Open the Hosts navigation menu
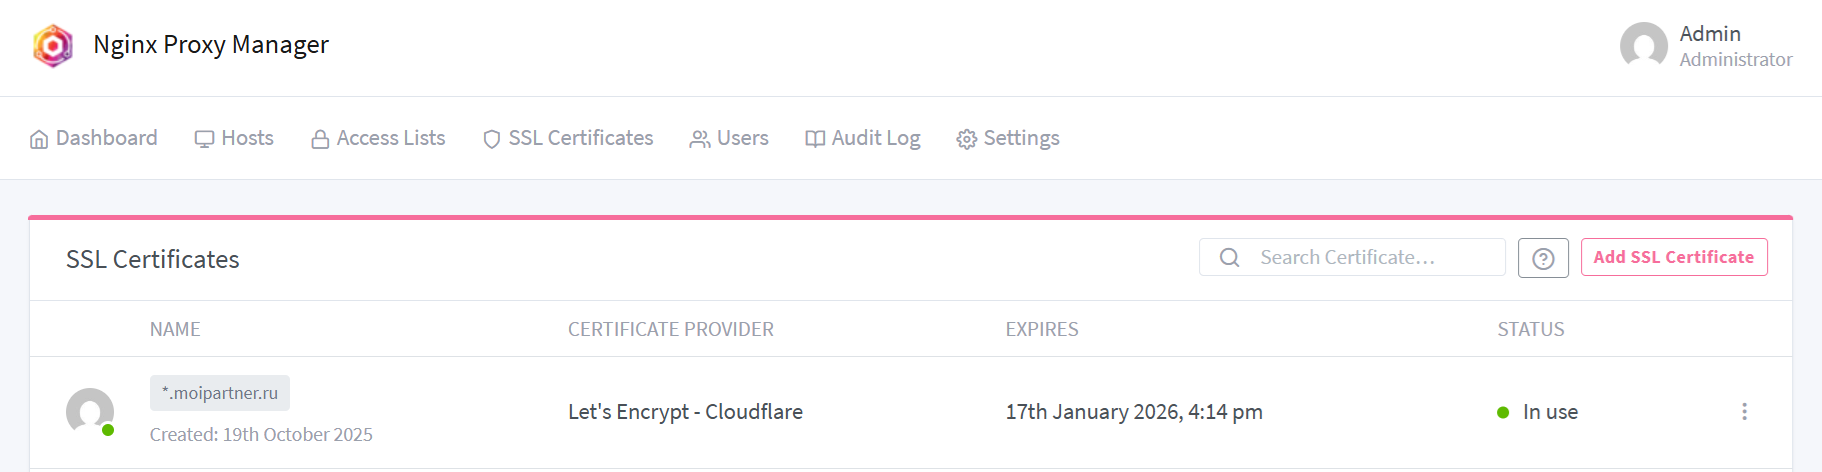Screen dimensions: 1822x472 click(234, 138)
